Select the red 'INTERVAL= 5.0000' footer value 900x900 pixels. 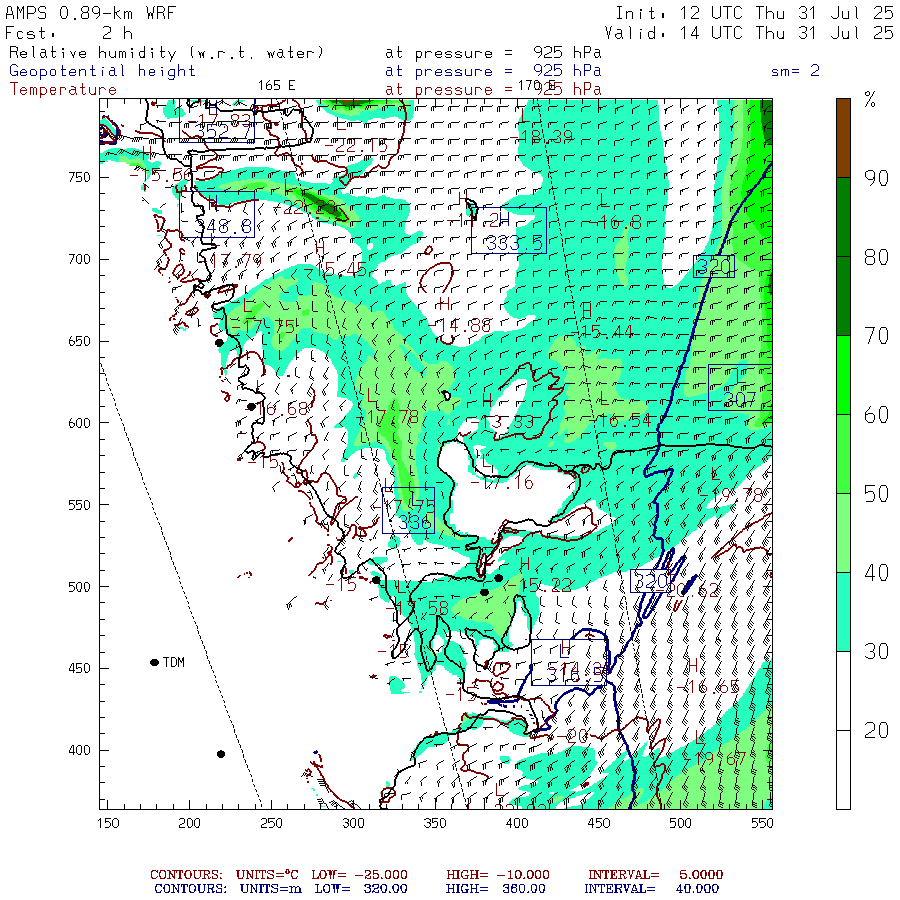[655, 875]
